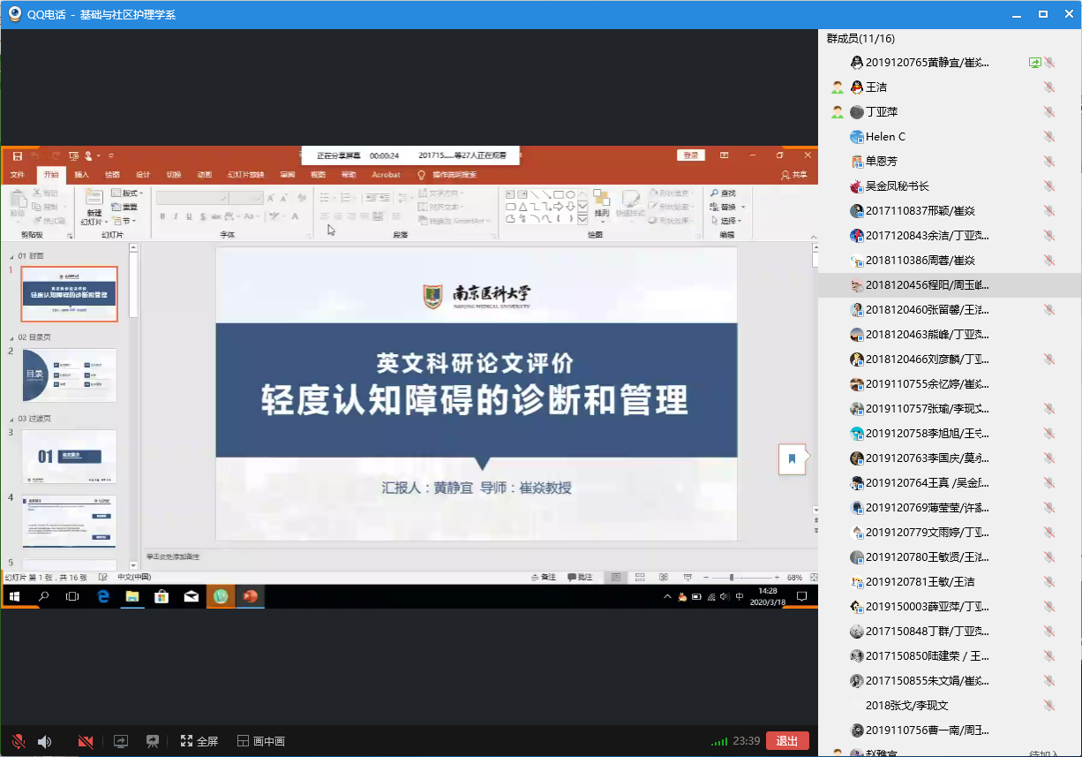The height and width of the screenshot is (757, 1082).
Task: Click the 新建幻灯片 new slide icon
Action: [94, 200]
